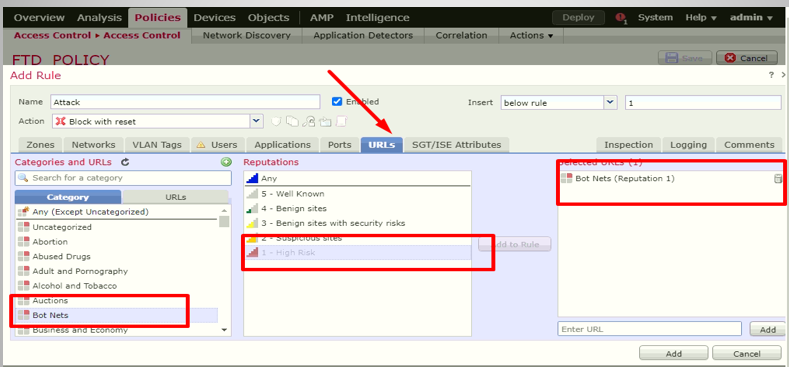Click the rule Name input field
The width and height of the screenshot is (789, 367).
[185, 102]
